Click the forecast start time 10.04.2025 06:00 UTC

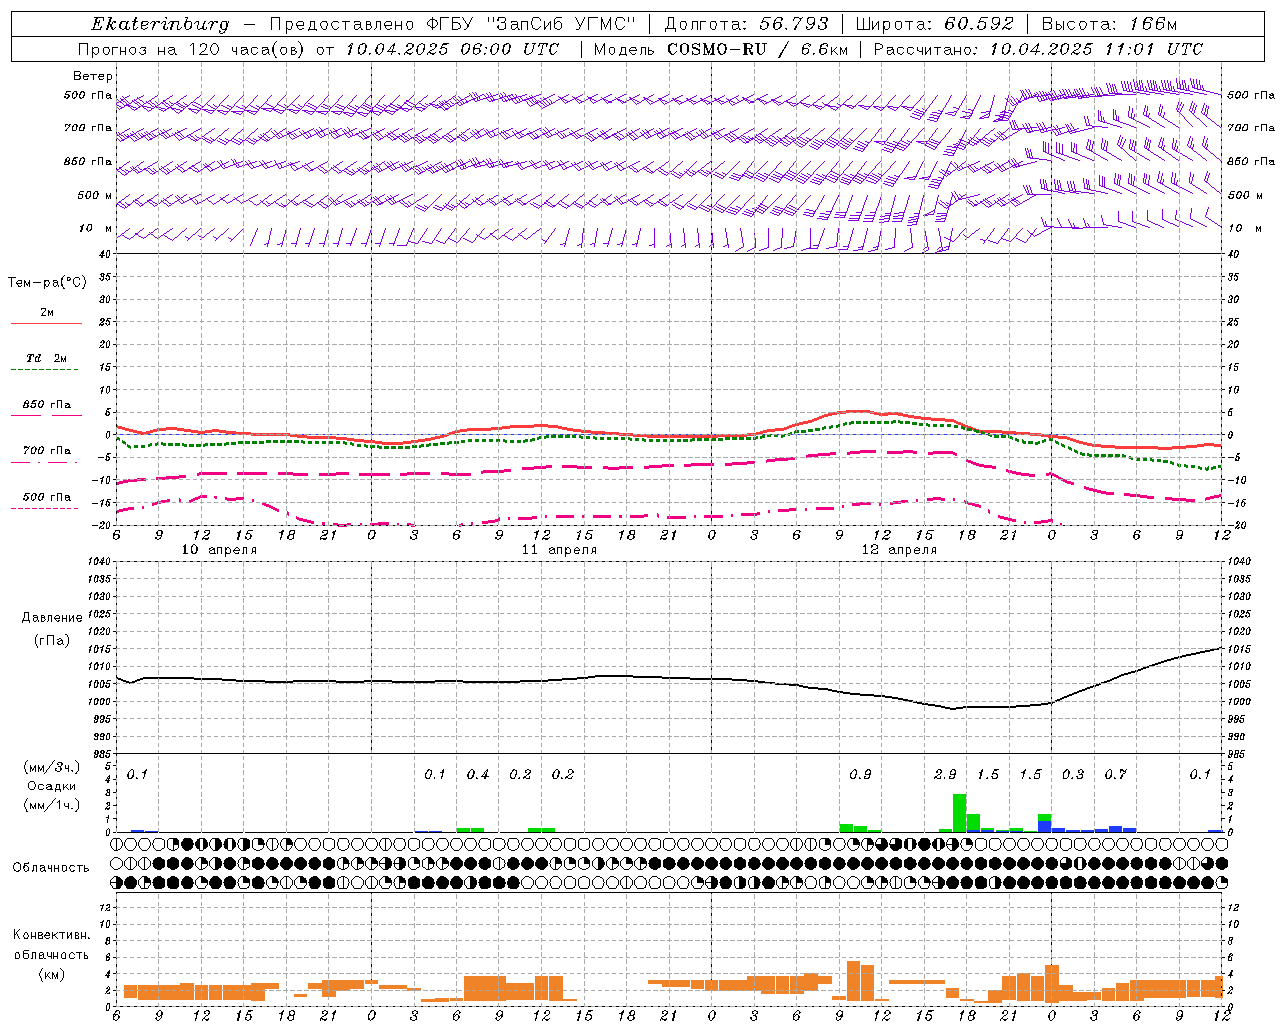pyautogui.click(x=452, y=49)
